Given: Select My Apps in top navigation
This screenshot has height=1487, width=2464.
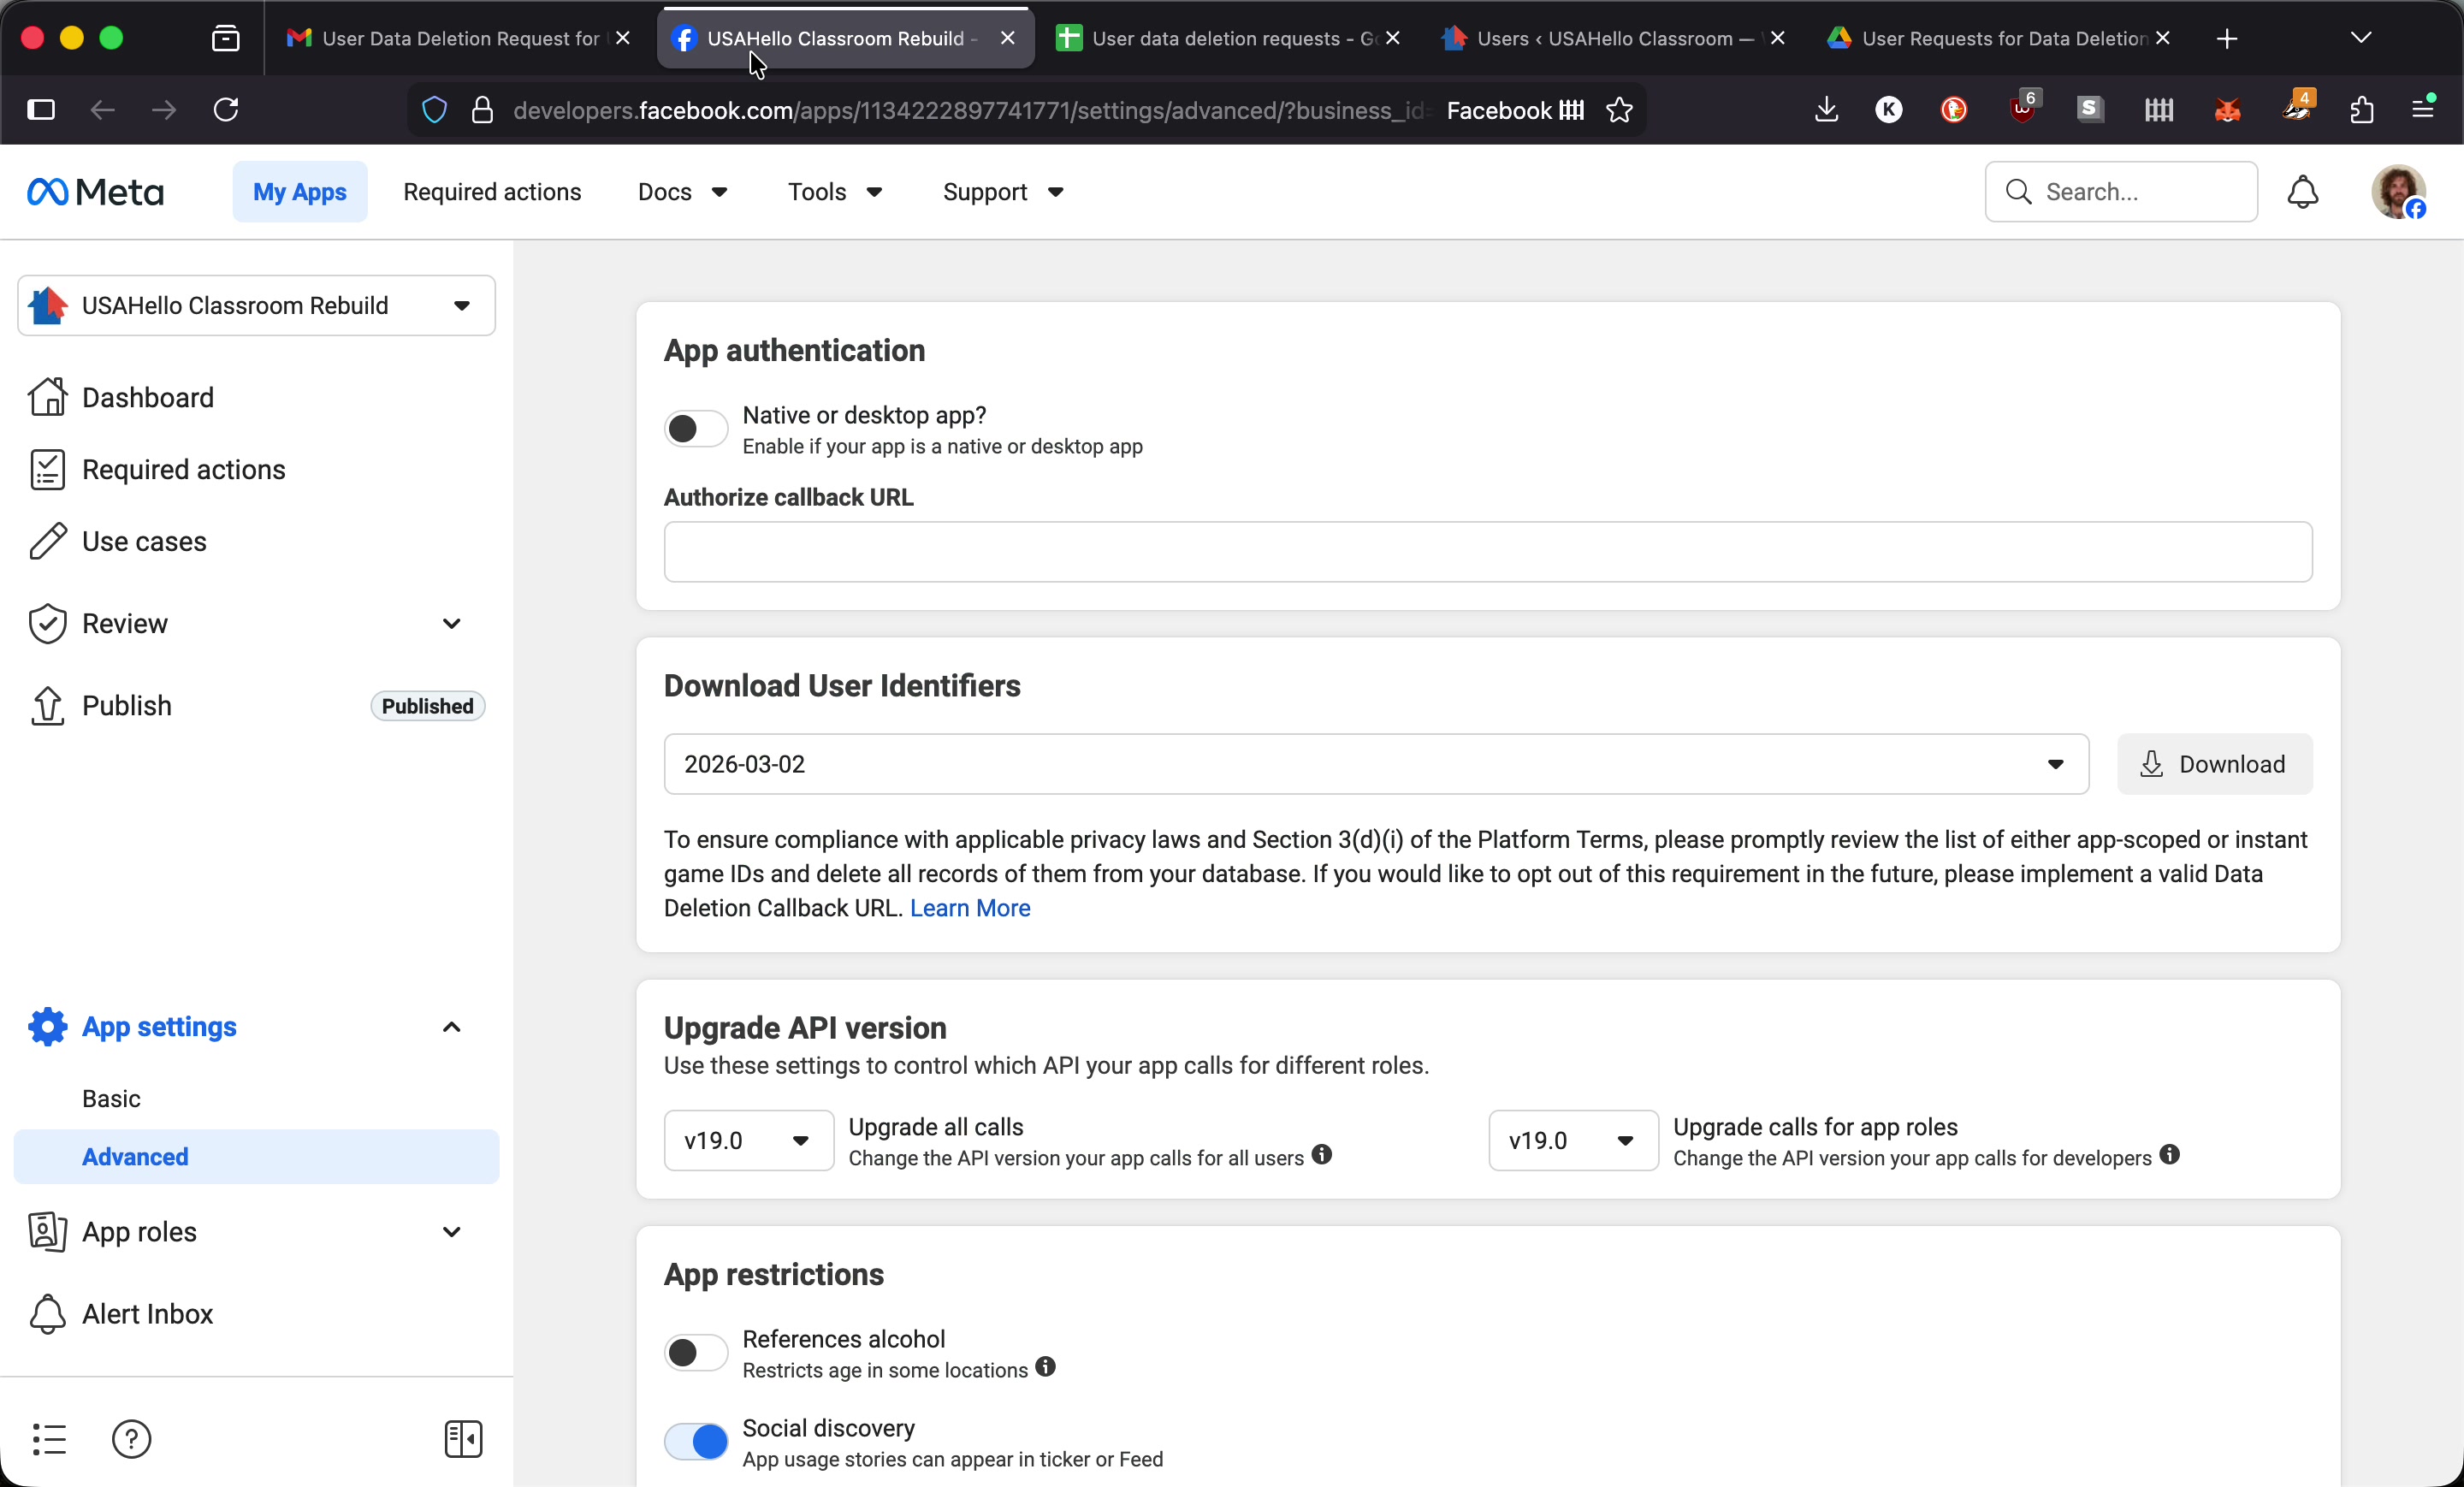Looking at the screenshot, I should (300, 191).
